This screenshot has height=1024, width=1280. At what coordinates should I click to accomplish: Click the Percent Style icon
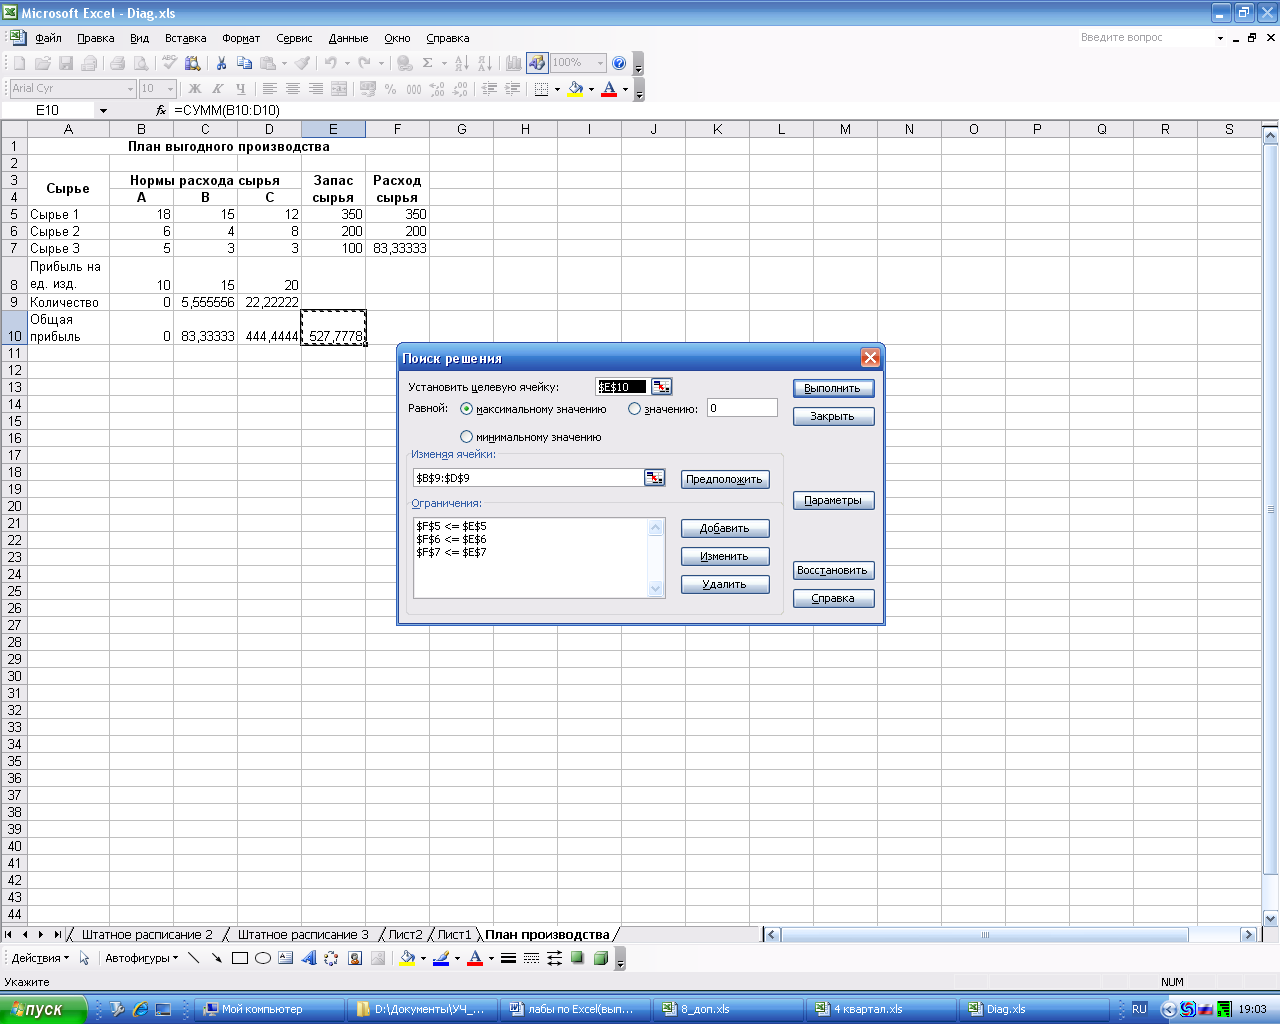pos(390,89)
